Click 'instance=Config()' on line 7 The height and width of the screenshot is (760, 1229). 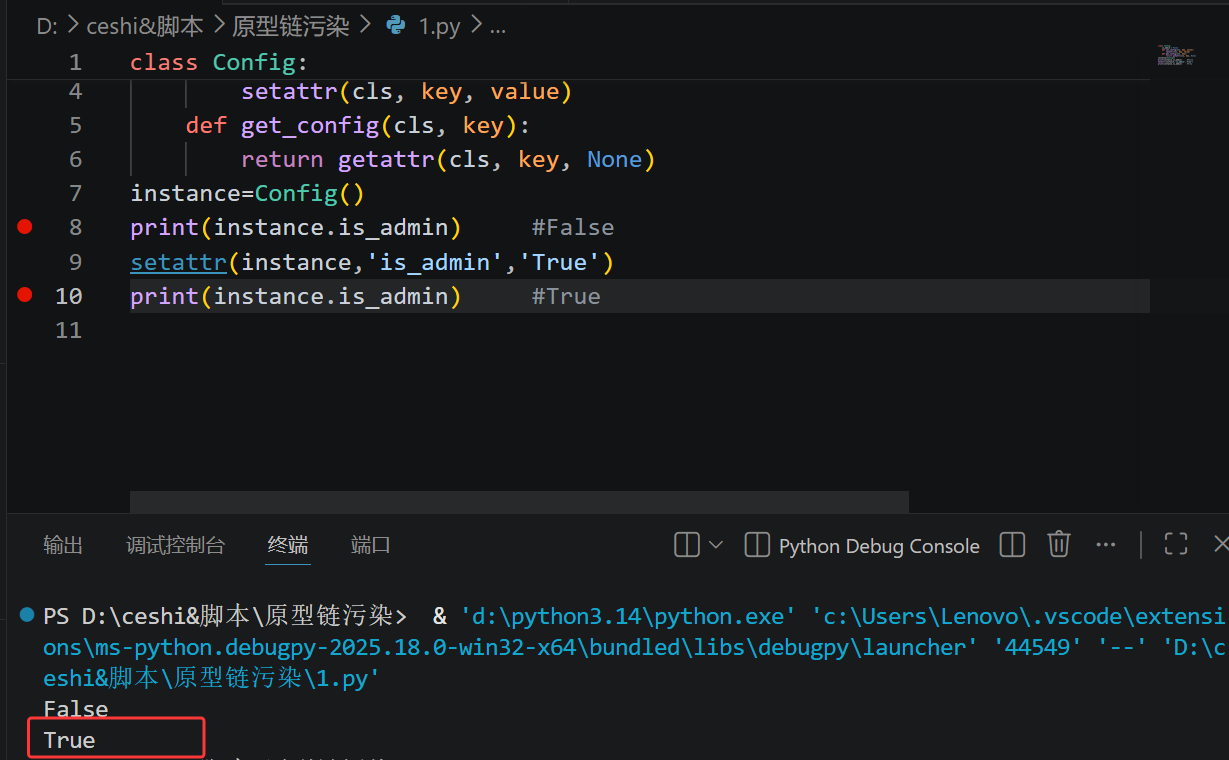coord(248,193)
